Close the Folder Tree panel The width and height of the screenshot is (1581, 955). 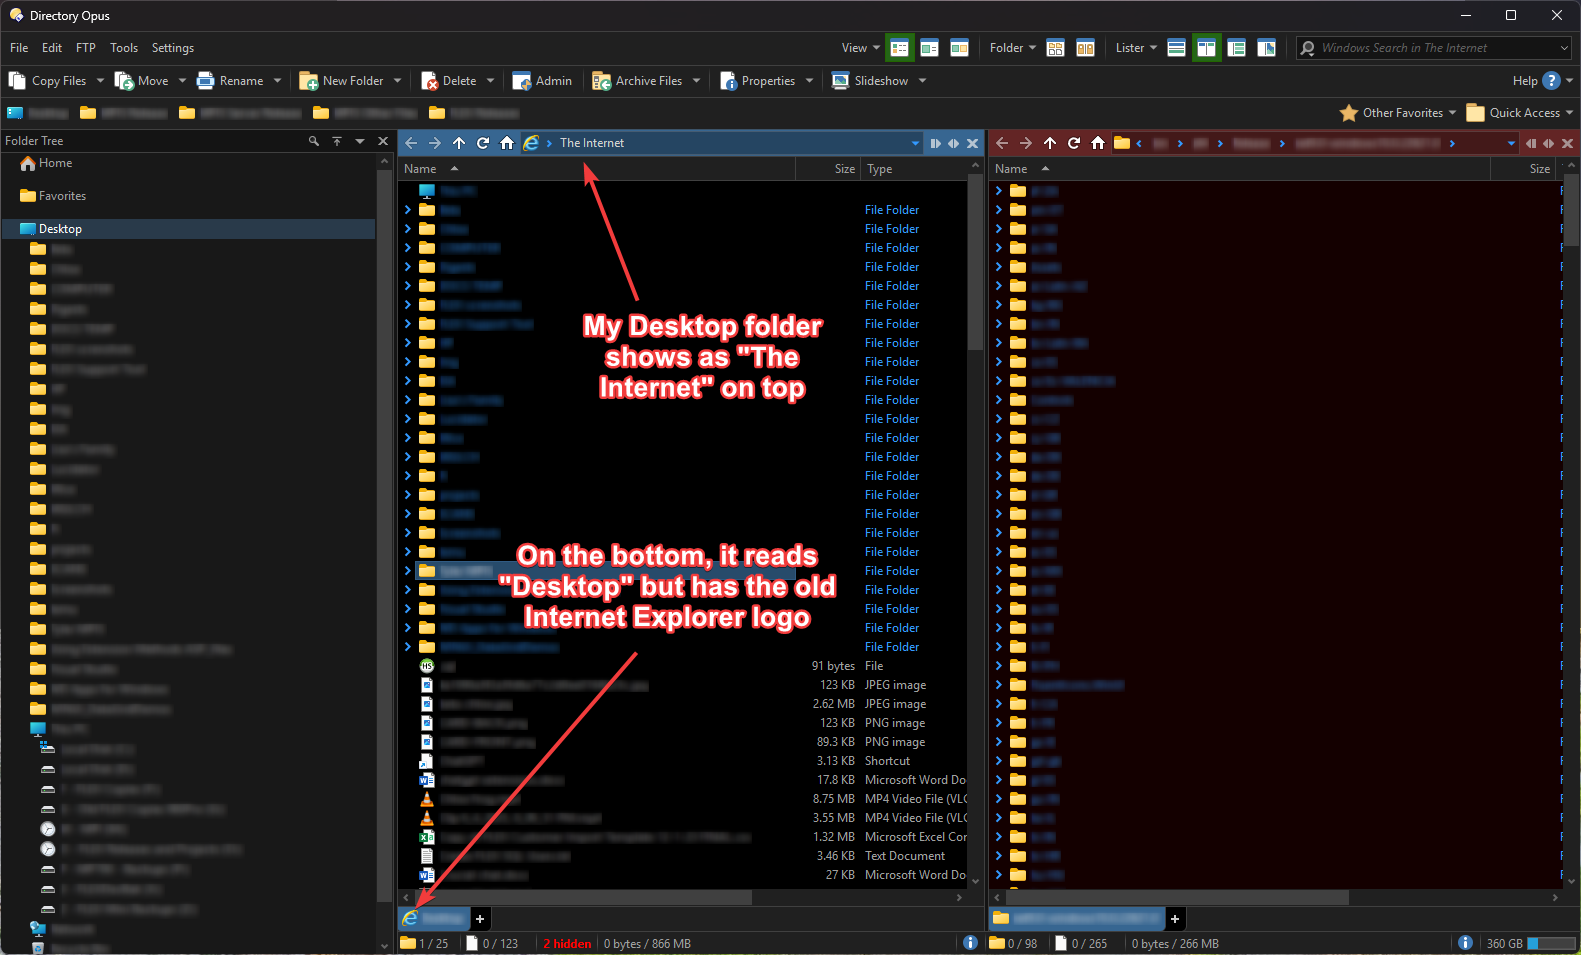click(383, 141)
